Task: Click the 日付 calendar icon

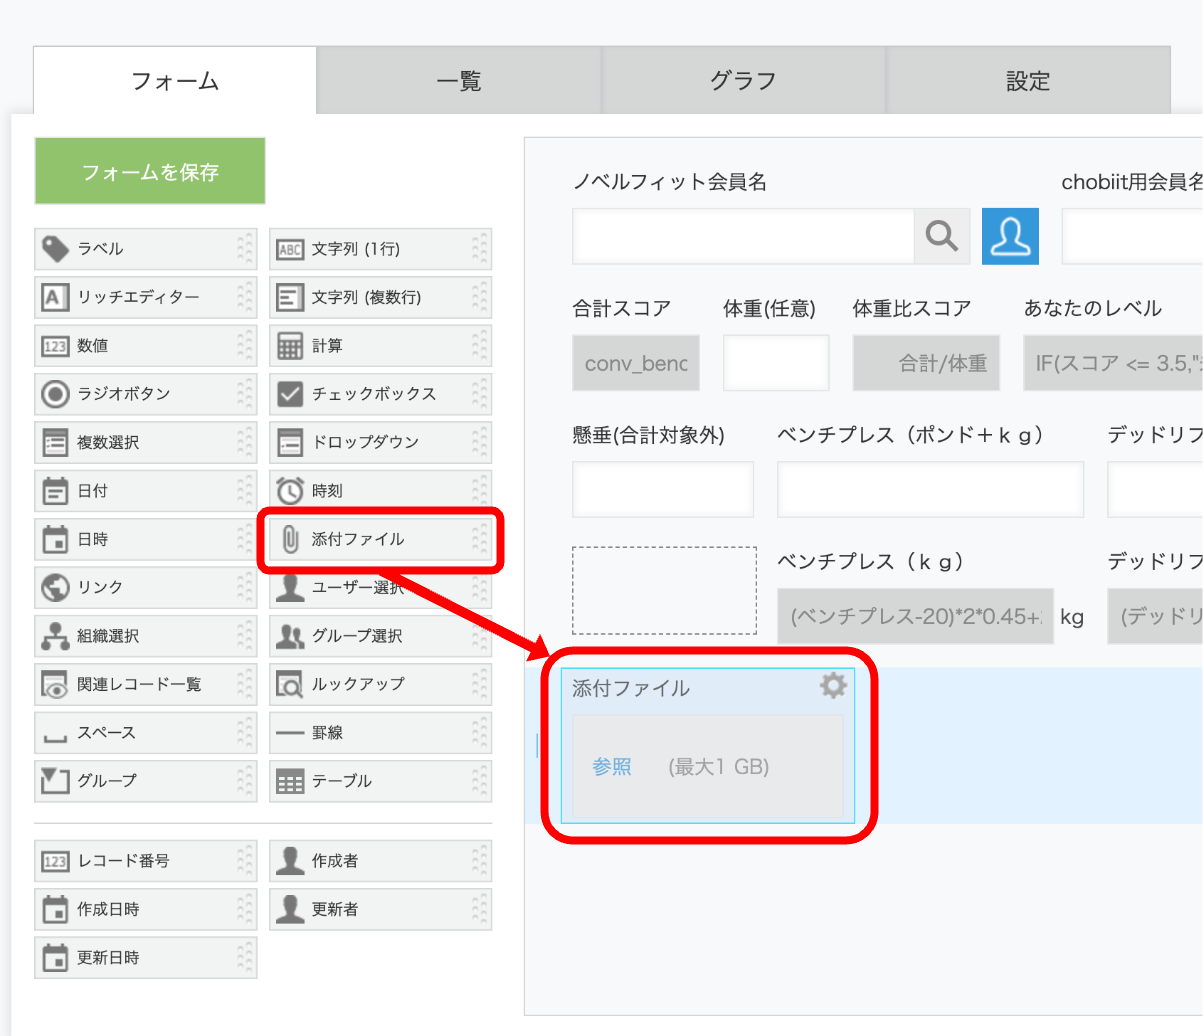Action: 55,491
